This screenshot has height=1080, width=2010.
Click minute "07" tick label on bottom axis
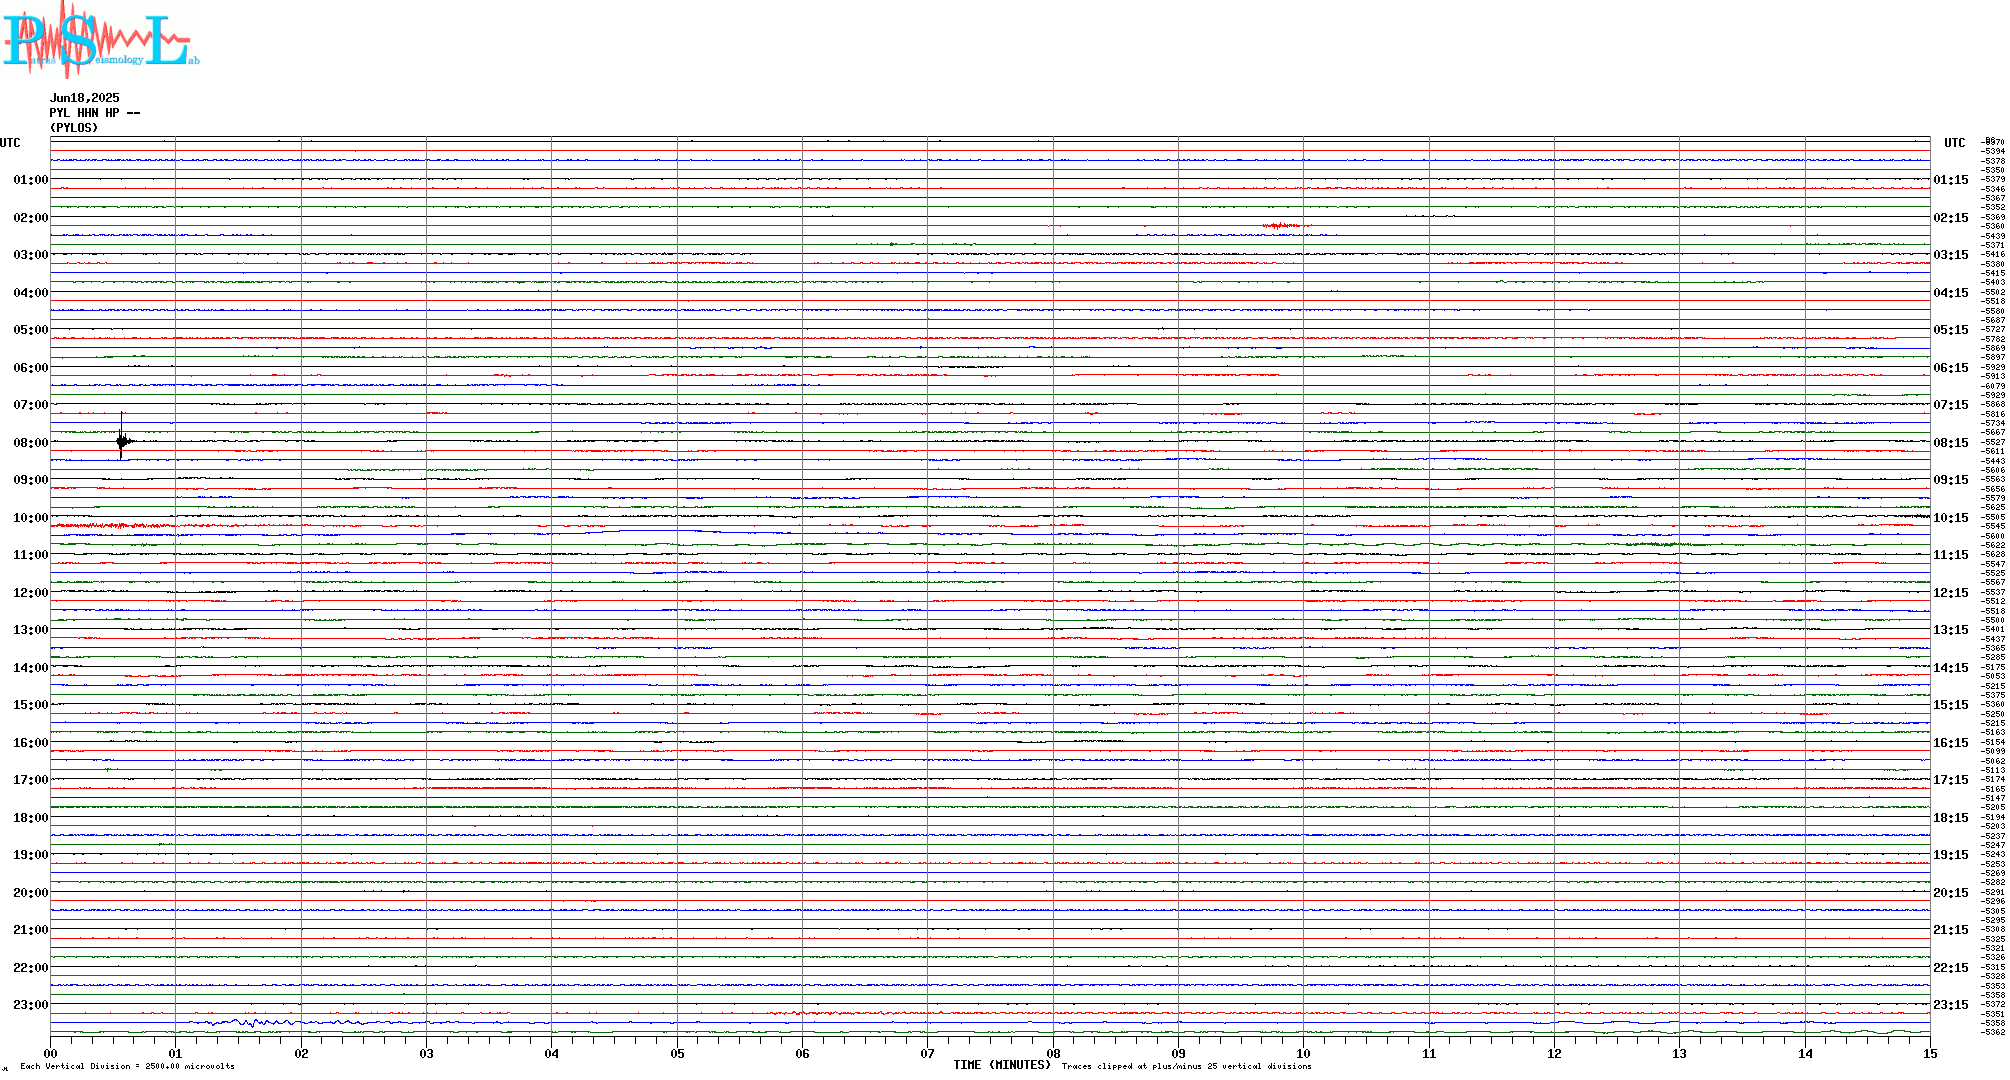[x=928, y=1053]
